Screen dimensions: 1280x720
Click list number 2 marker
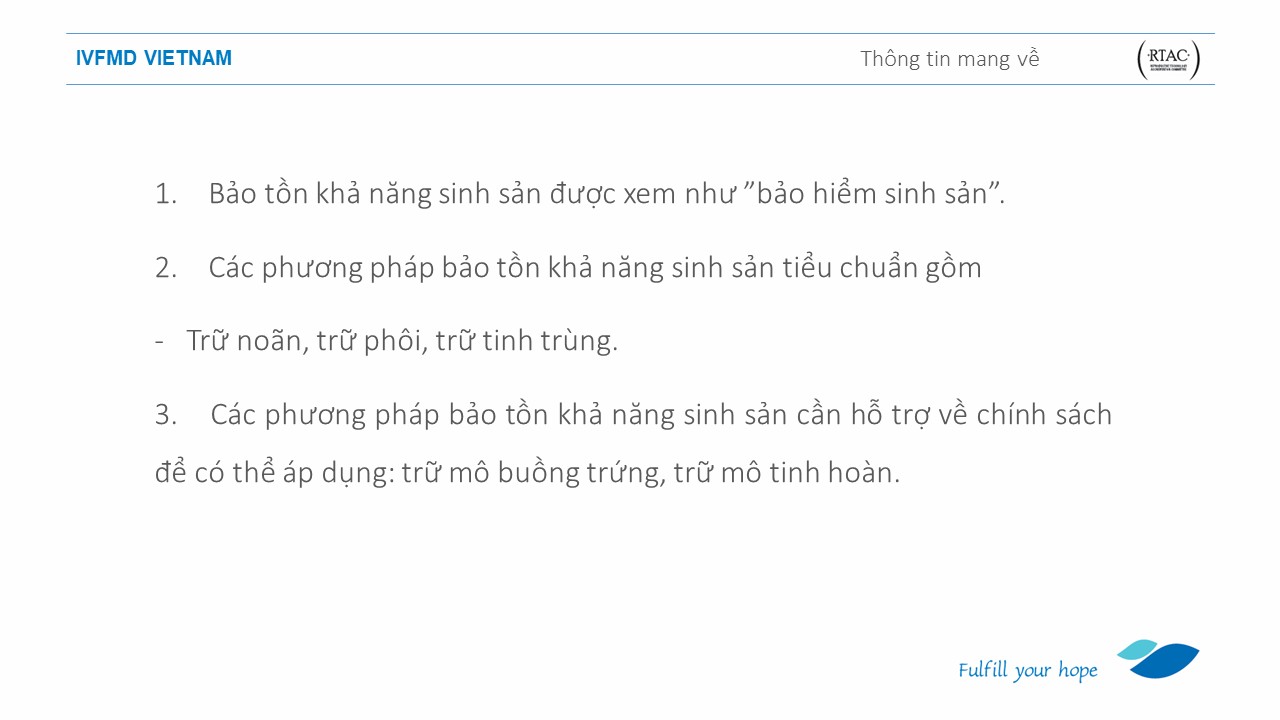(x=165, y=268)
